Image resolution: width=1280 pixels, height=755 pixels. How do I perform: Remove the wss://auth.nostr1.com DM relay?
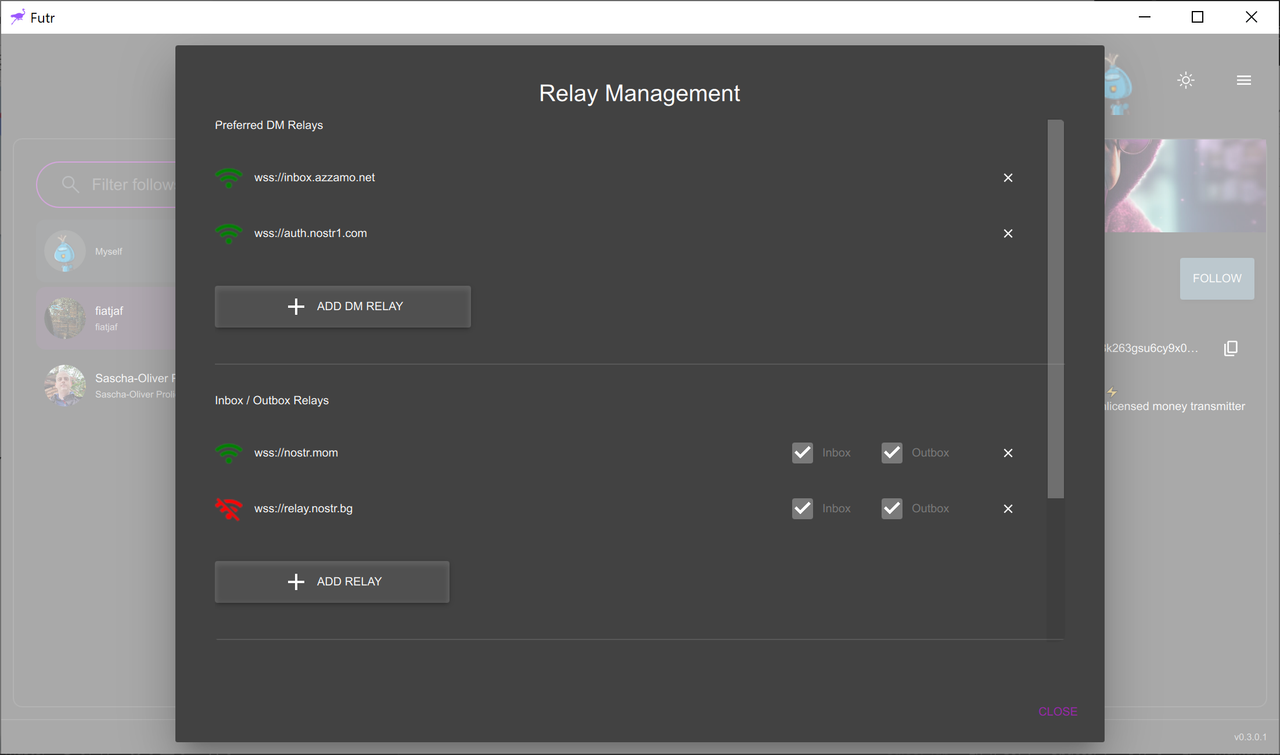[1008, 234]
